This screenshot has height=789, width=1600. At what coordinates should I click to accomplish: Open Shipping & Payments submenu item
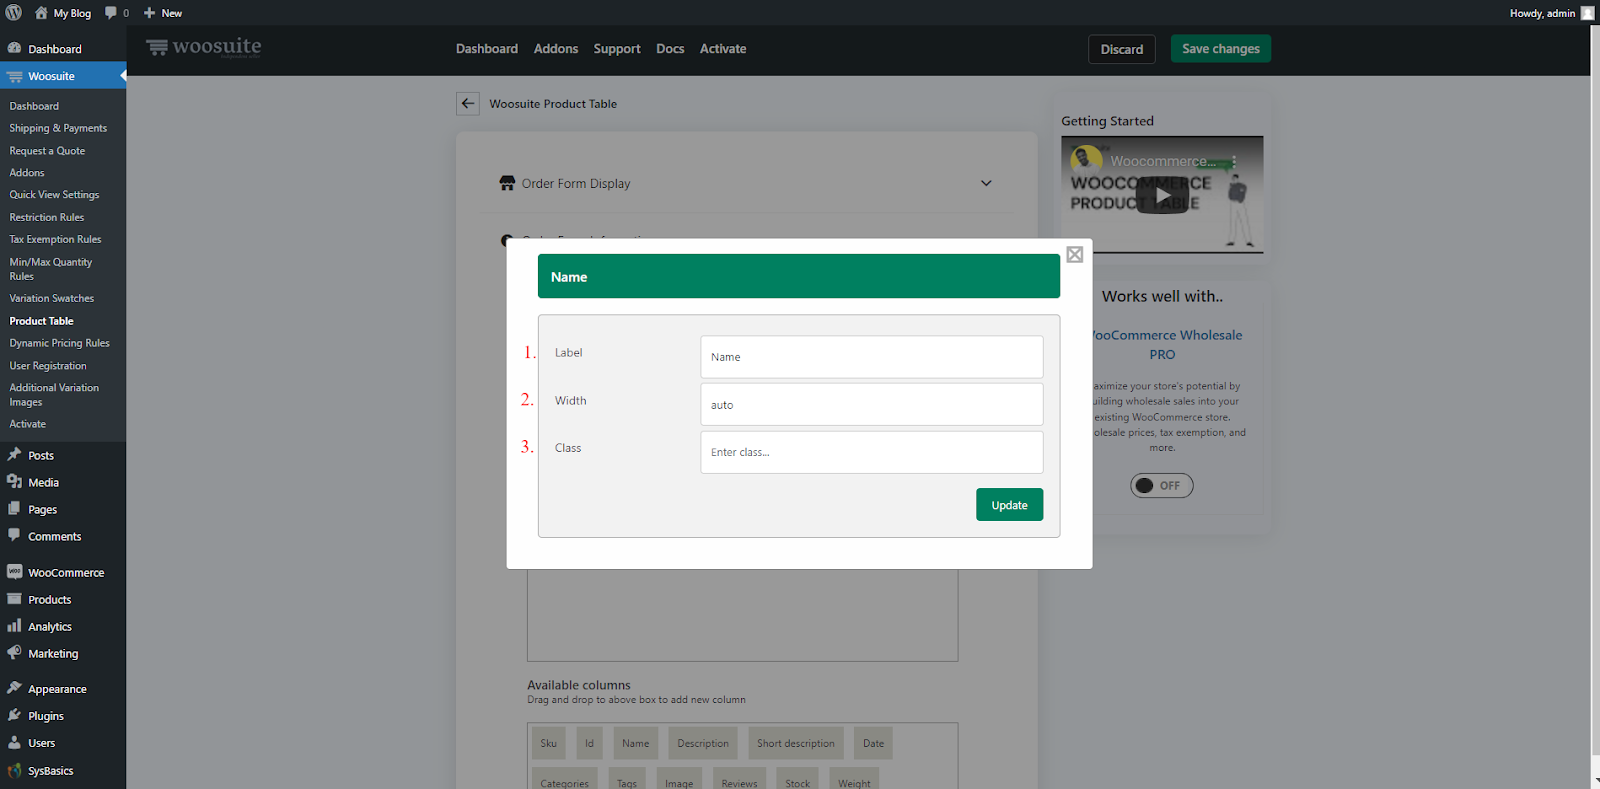click(x=58, y=128)
